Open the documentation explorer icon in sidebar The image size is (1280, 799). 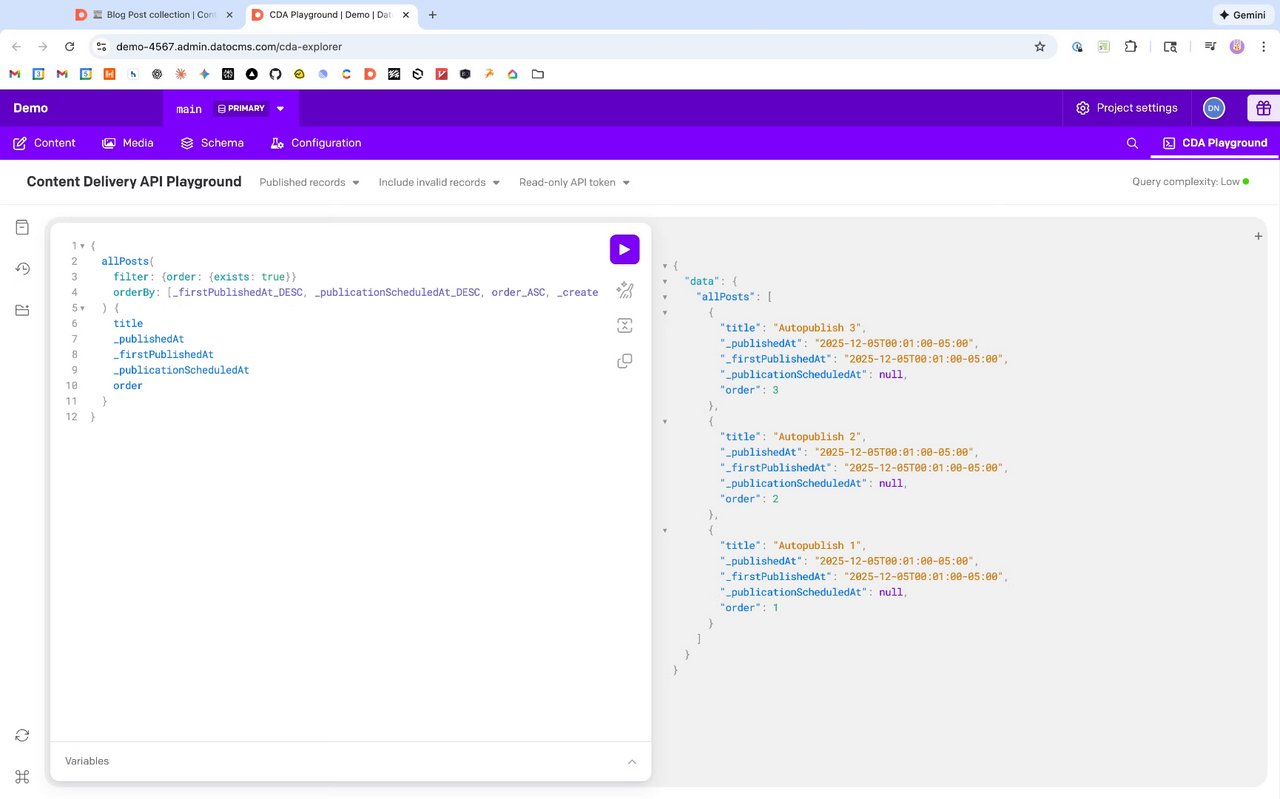pos(22,228)
